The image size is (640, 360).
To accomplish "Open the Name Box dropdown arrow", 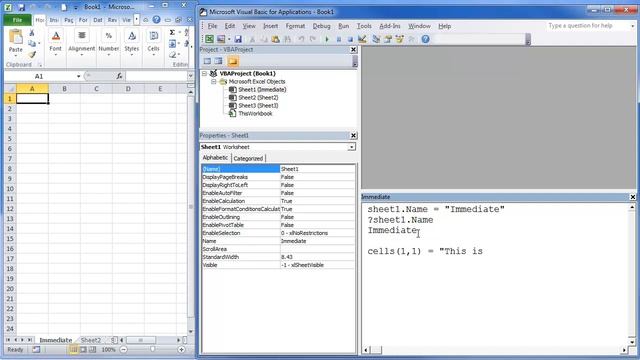I will click(x=78, y=76).
